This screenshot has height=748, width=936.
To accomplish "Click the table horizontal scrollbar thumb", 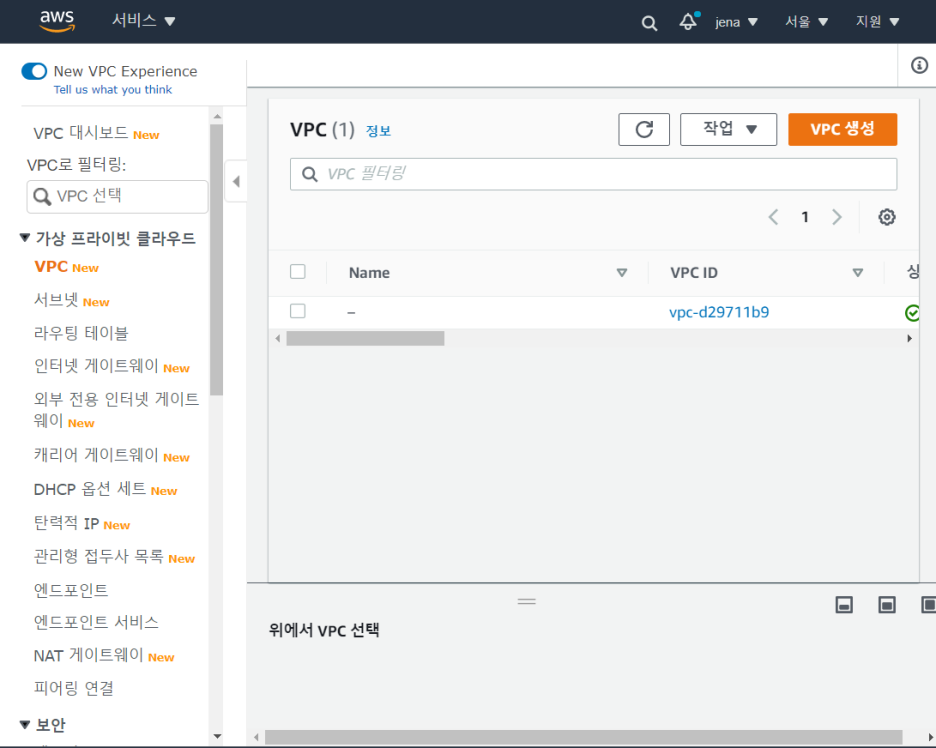I will pos(365,338).
